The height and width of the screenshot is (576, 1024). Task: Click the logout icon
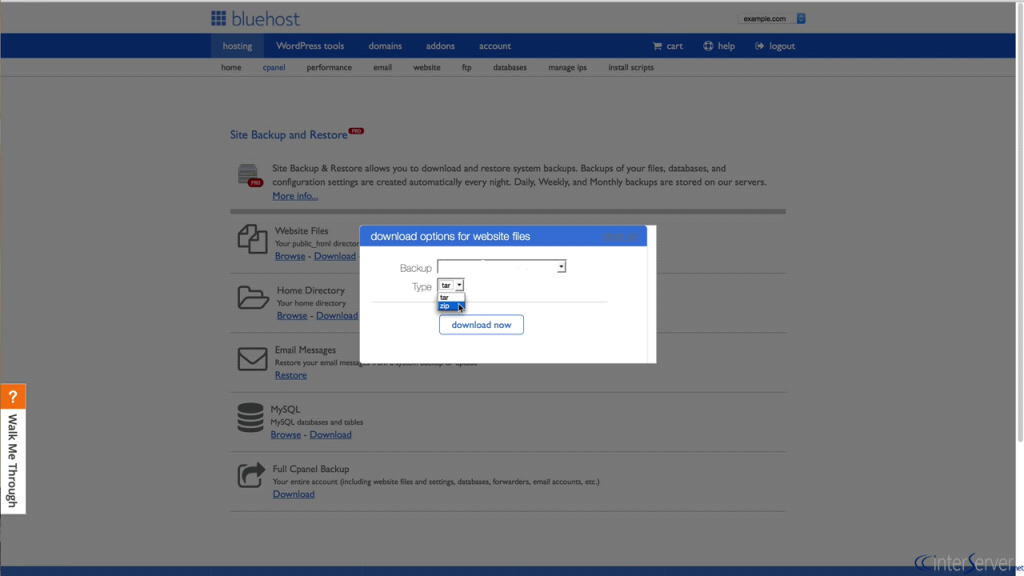(x=760, y=45)
